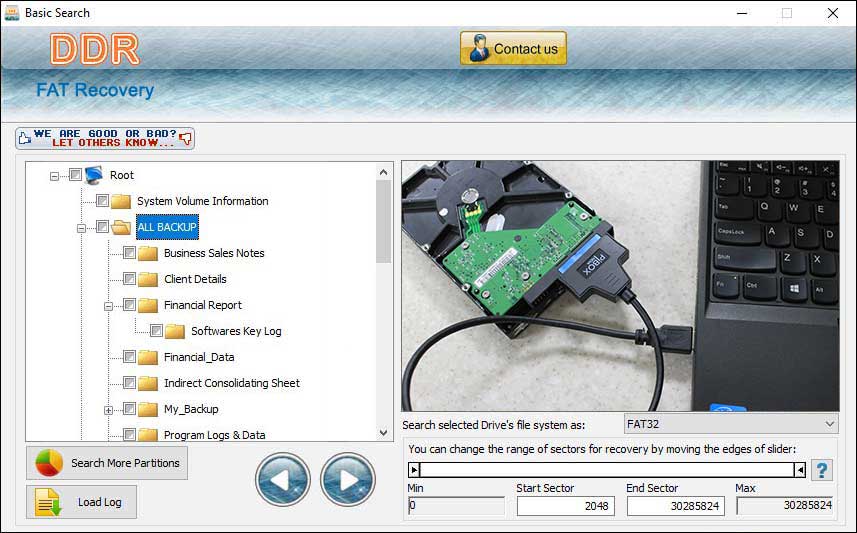Screen dimensions: 857x533
Task: Tick the My_Backup checkbox
Action: point(129,408)
